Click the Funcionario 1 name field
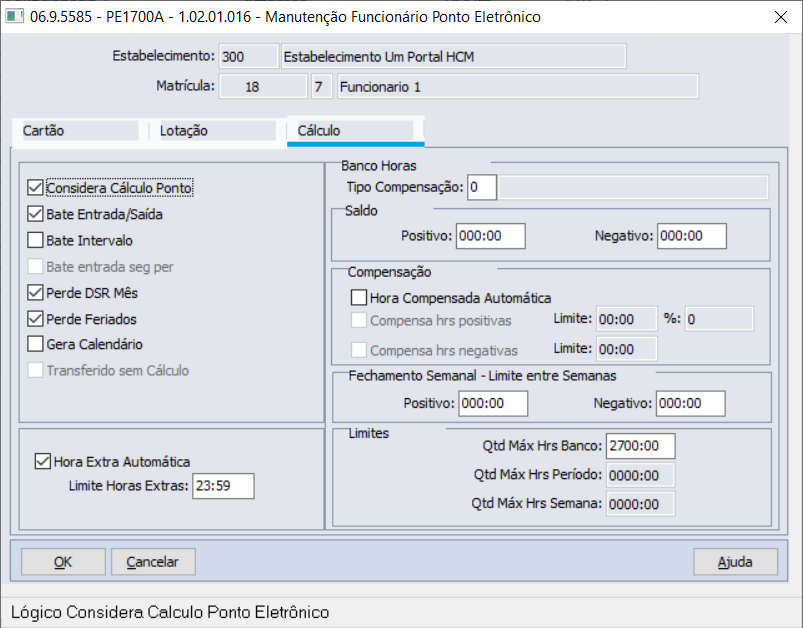803x628 pixels. (x=518, y=86)
